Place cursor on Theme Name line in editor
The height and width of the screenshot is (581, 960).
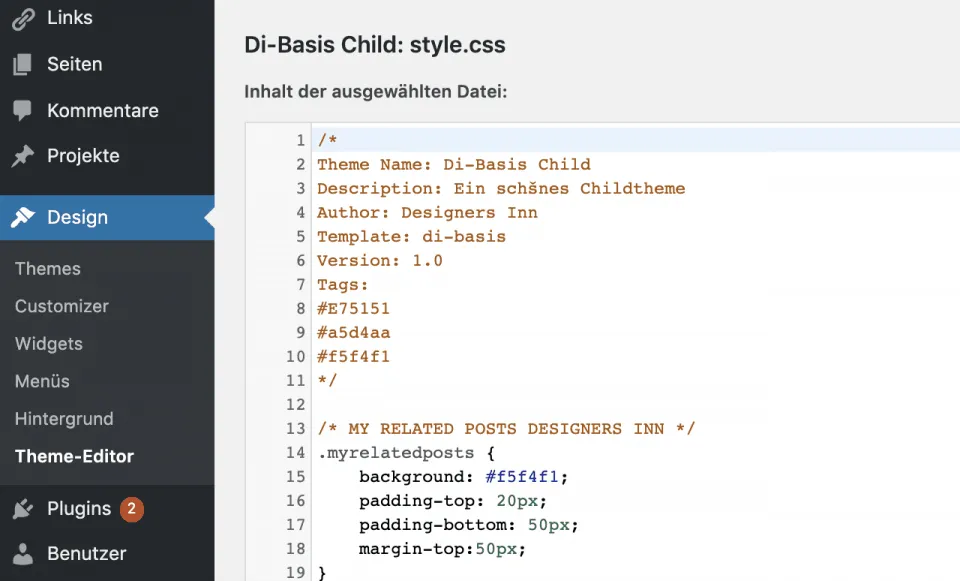click(453, 165)
